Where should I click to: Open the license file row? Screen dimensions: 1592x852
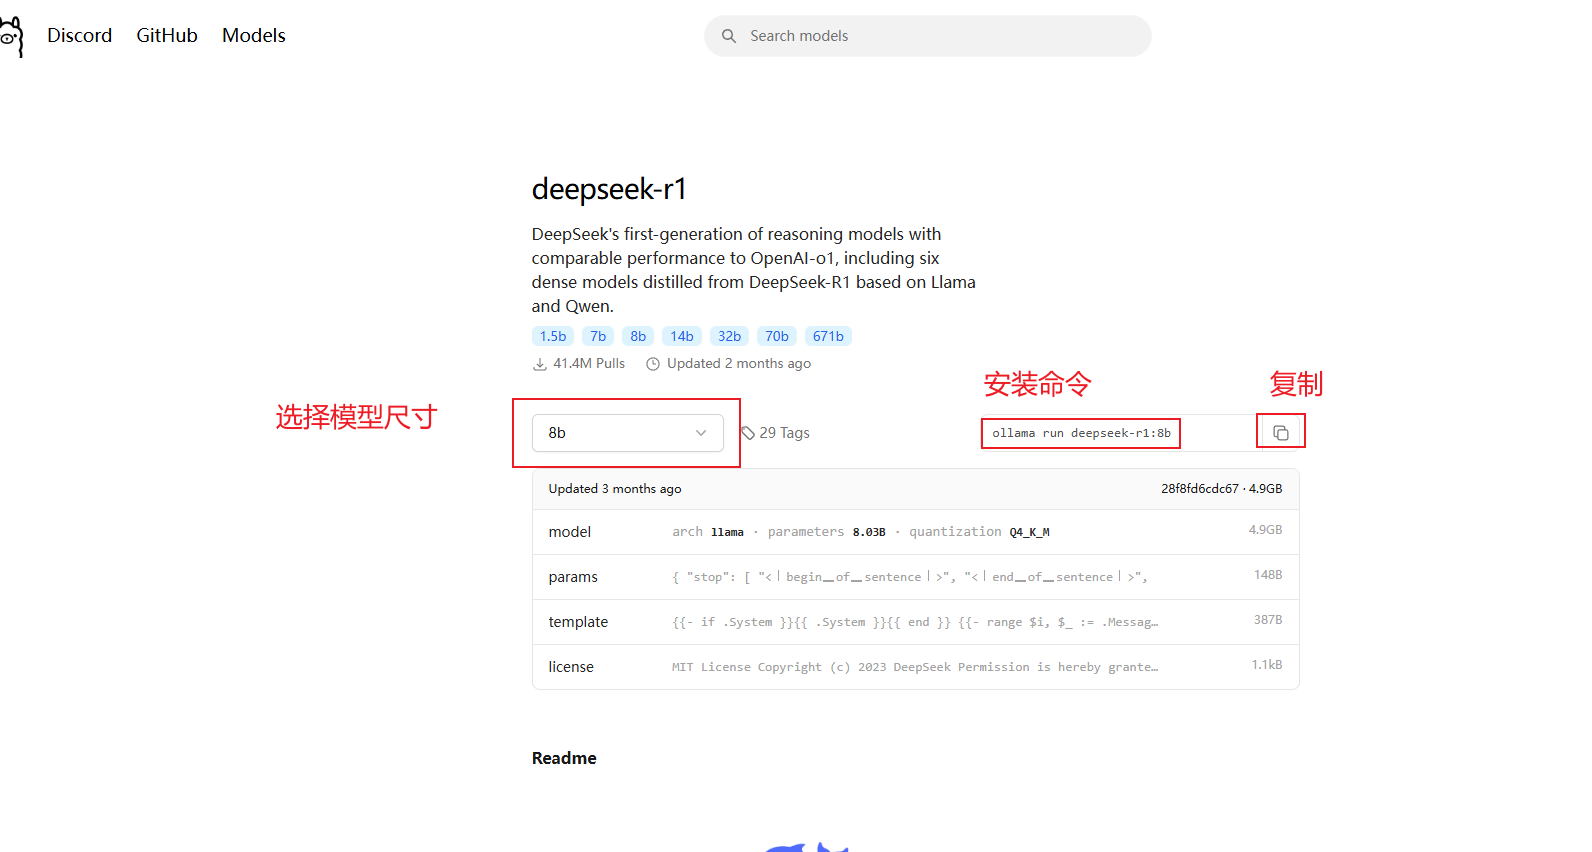[x=915, y=667]
